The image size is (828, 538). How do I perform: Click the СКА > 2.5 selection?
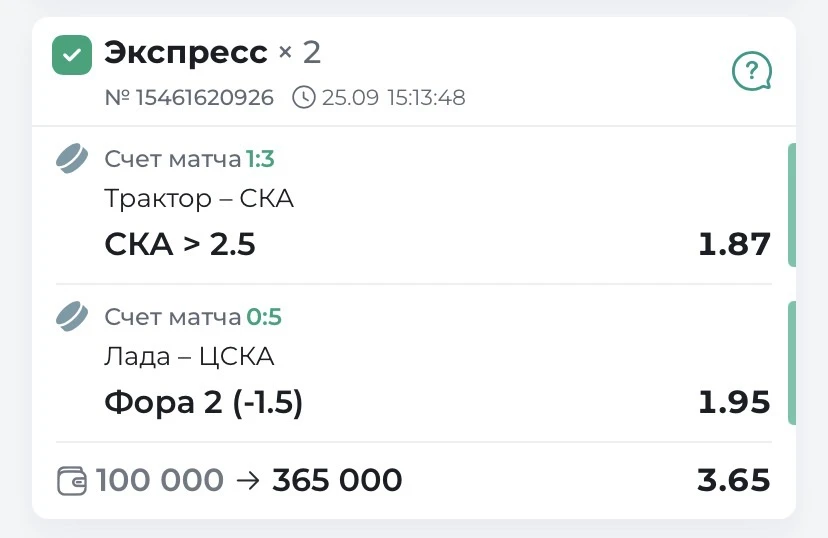(180, 244)
